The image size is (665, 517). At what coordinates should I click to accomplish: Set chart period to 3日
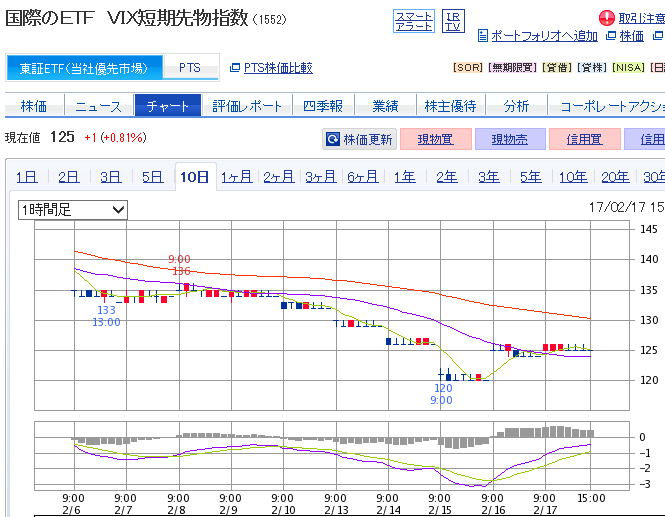coord(111,177)
